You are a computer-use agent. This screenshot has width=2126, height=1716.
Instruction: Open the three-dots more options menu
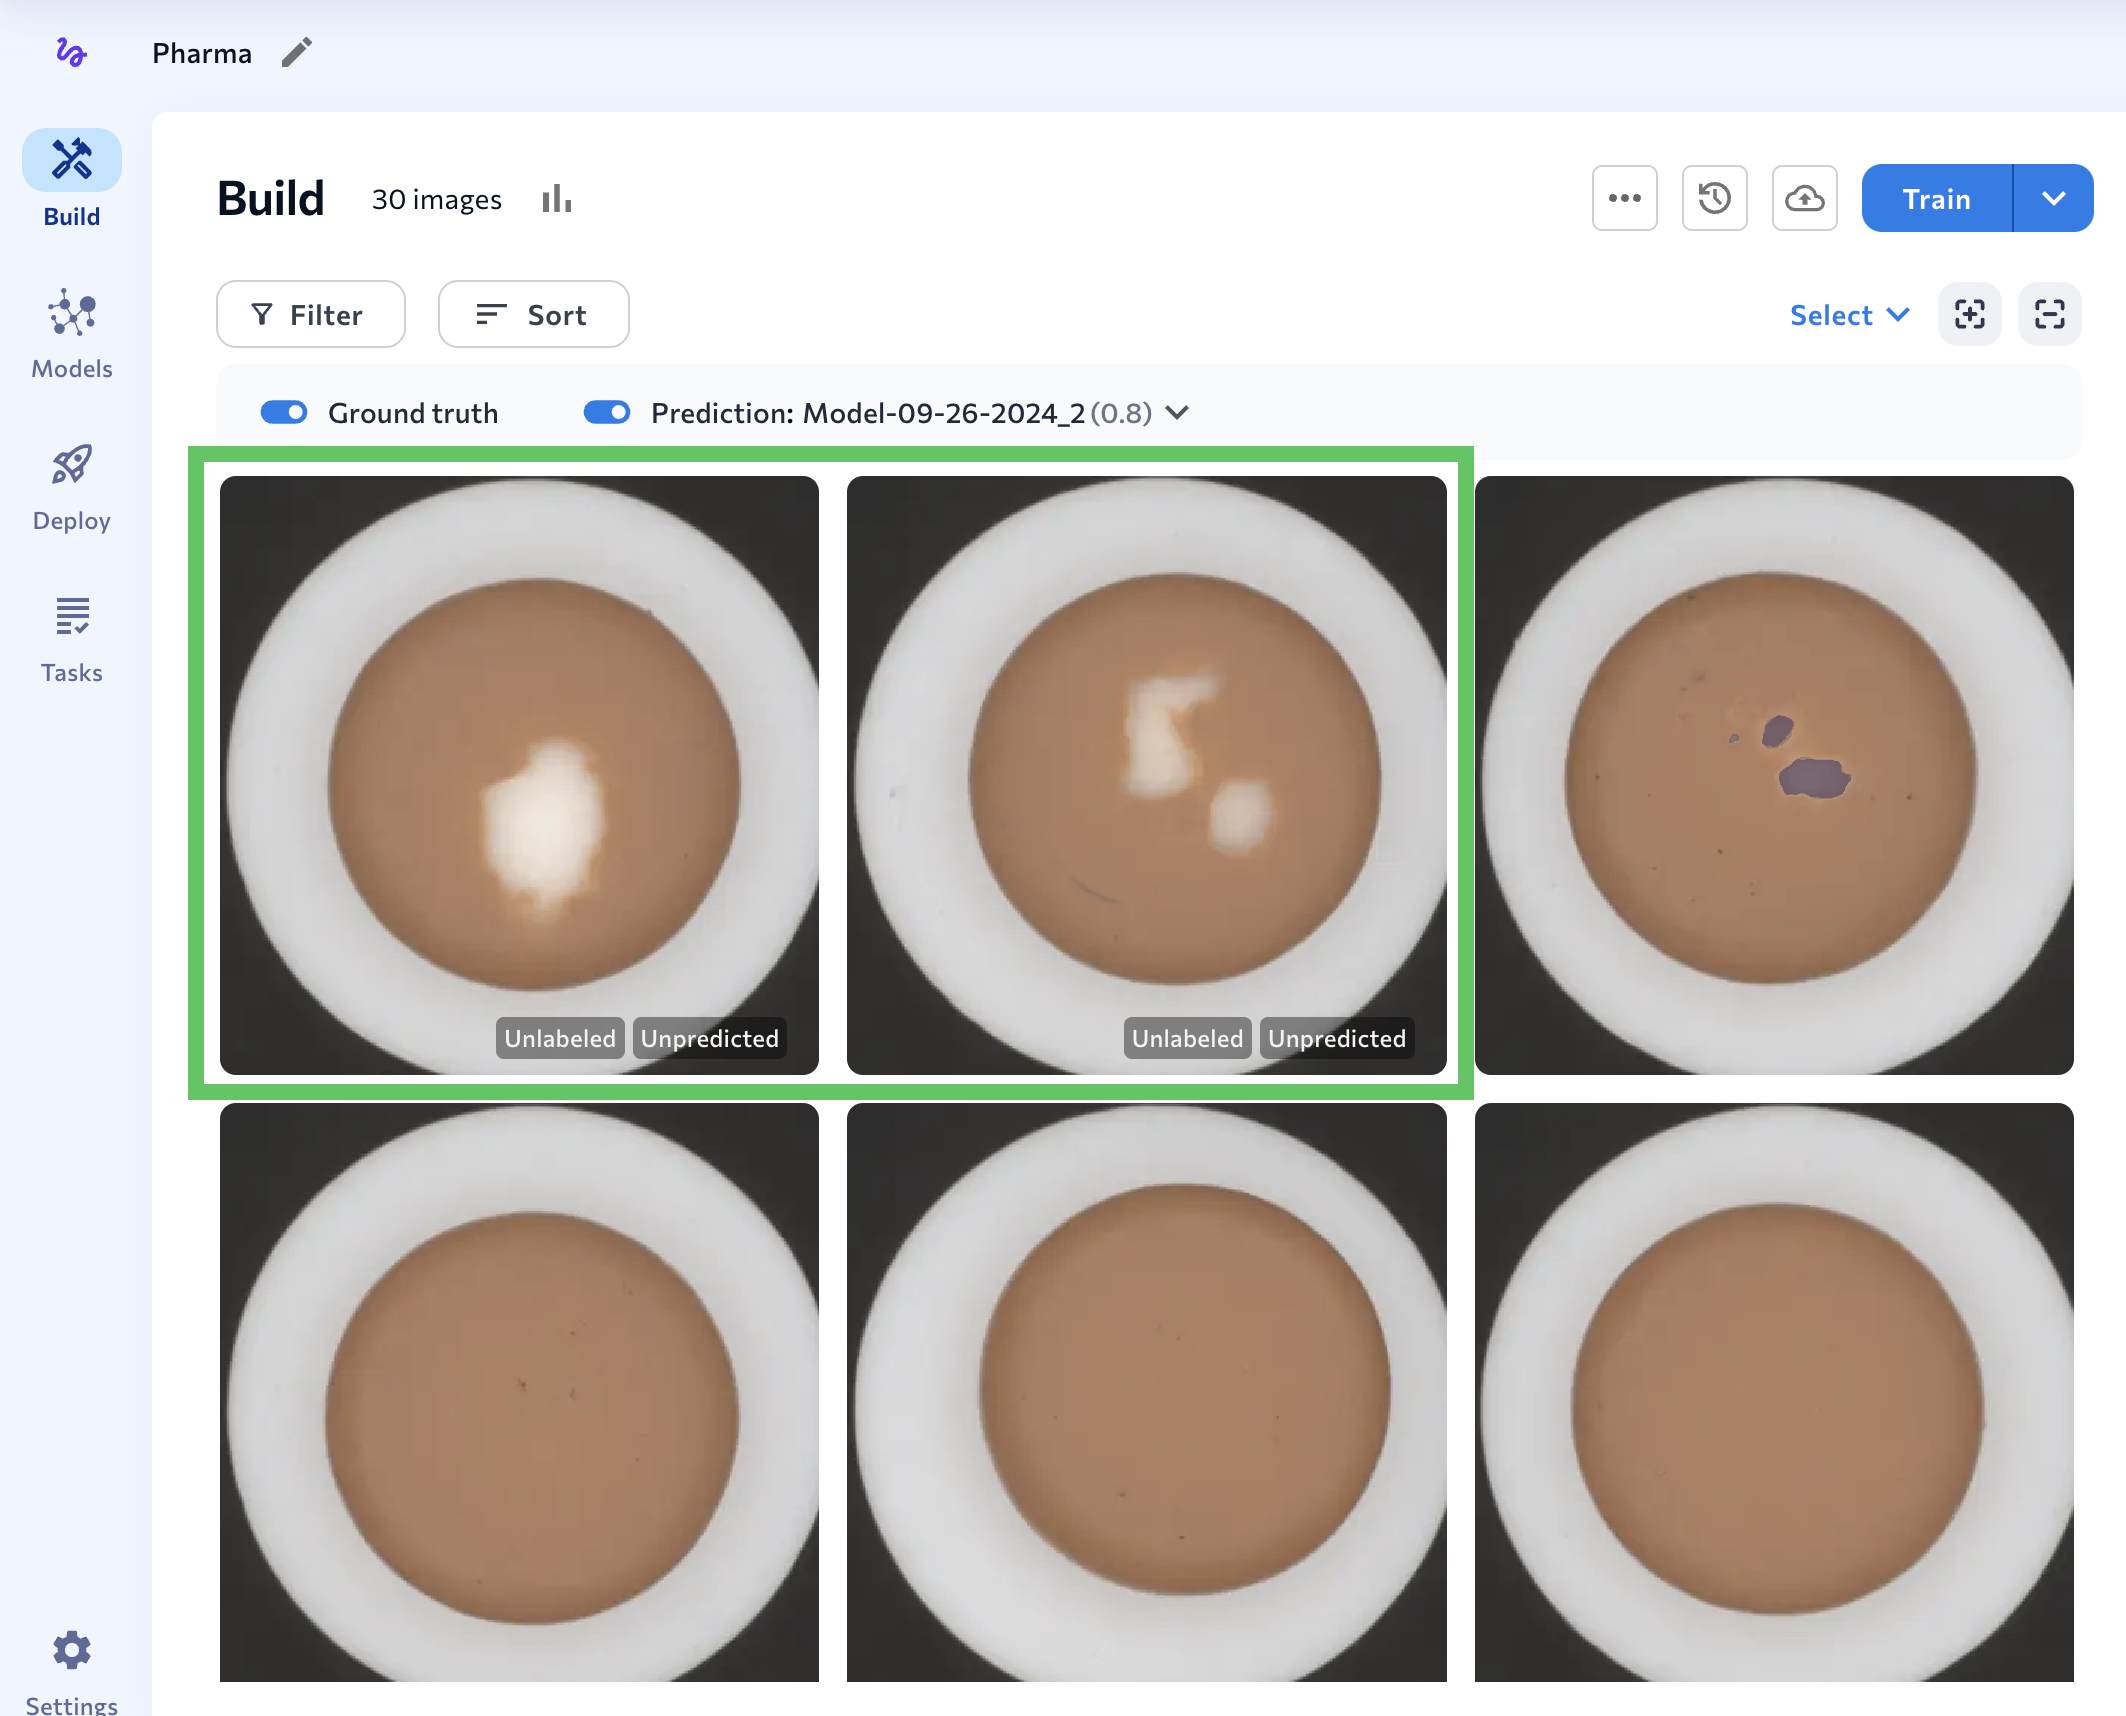pos(1624,198)
